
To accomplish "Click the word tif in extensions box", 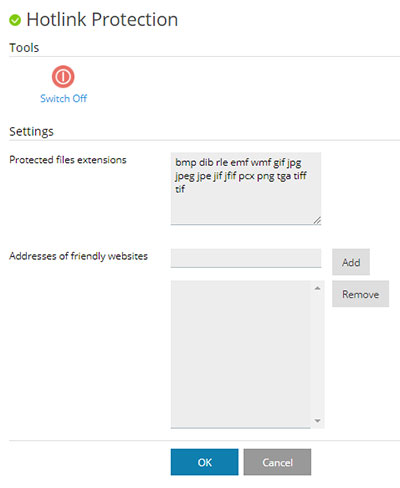I will coord(180,189).
